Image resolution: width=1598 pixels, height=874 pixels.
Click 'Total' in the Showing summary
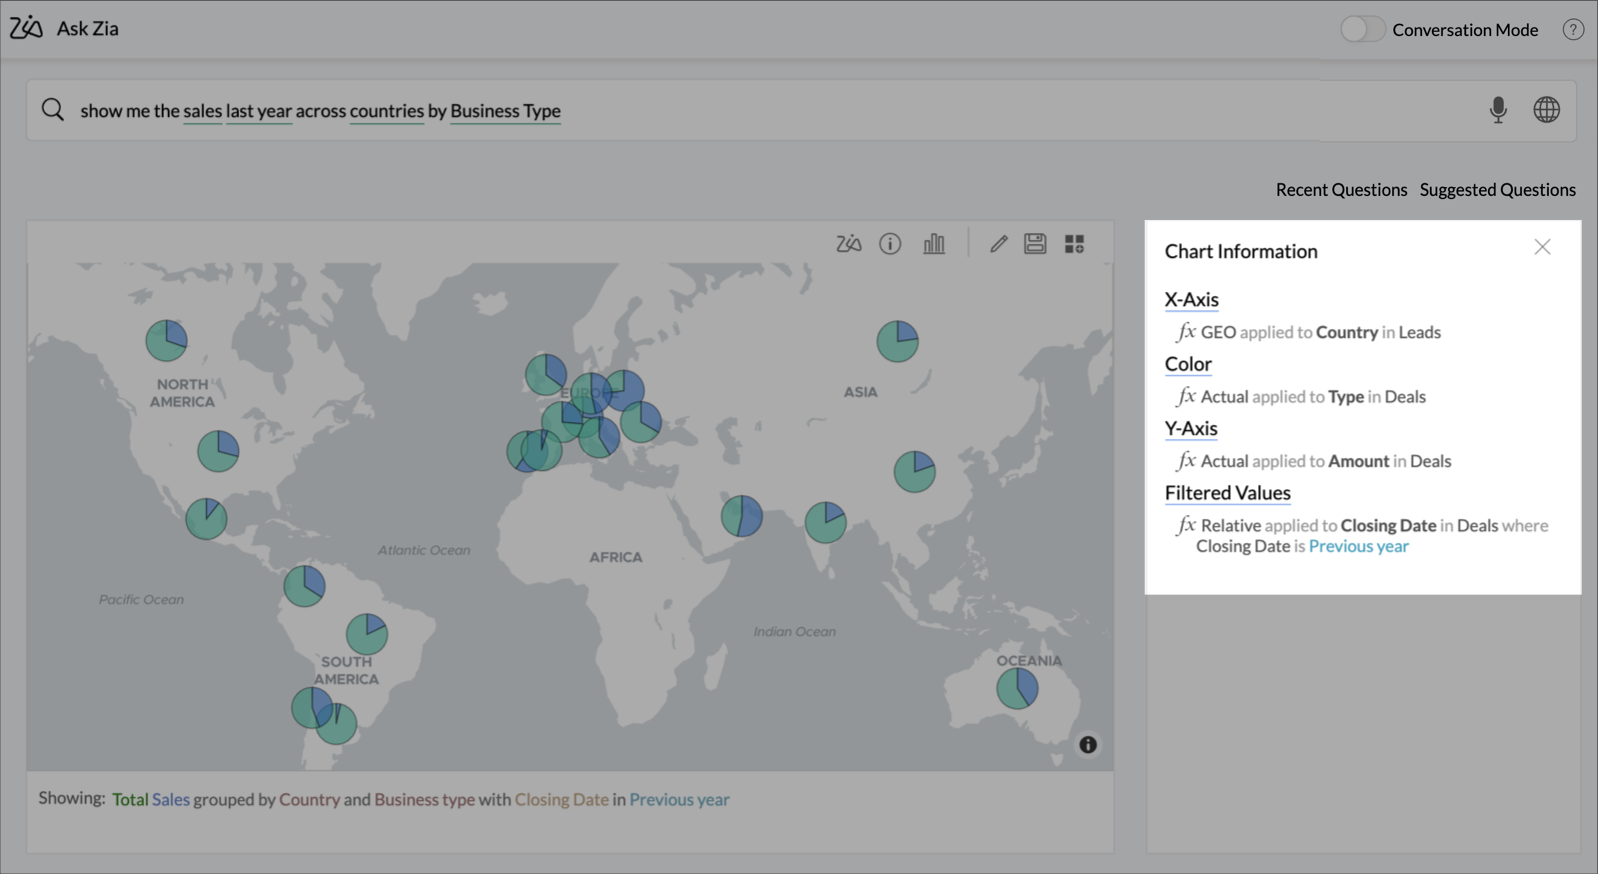130,799
